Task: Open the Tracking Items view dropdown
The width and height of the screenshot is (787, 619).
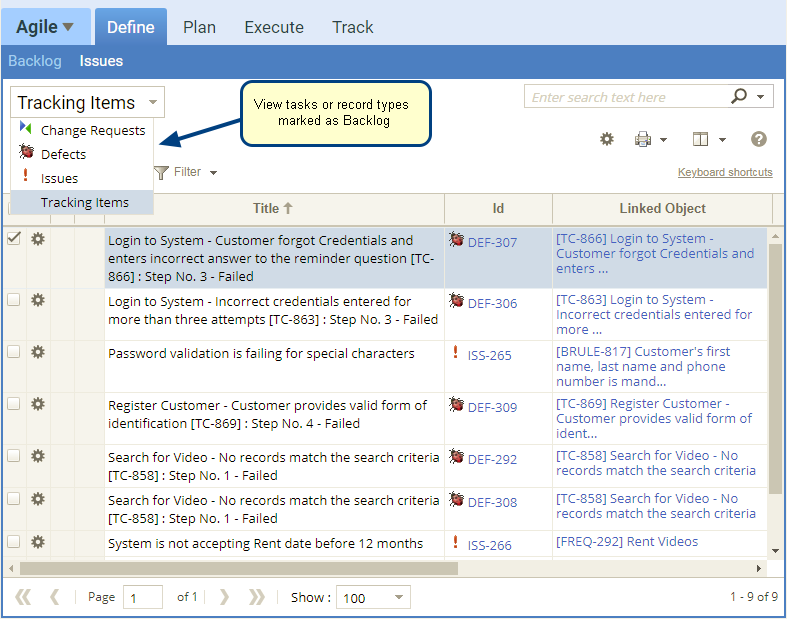Action: 88,102
